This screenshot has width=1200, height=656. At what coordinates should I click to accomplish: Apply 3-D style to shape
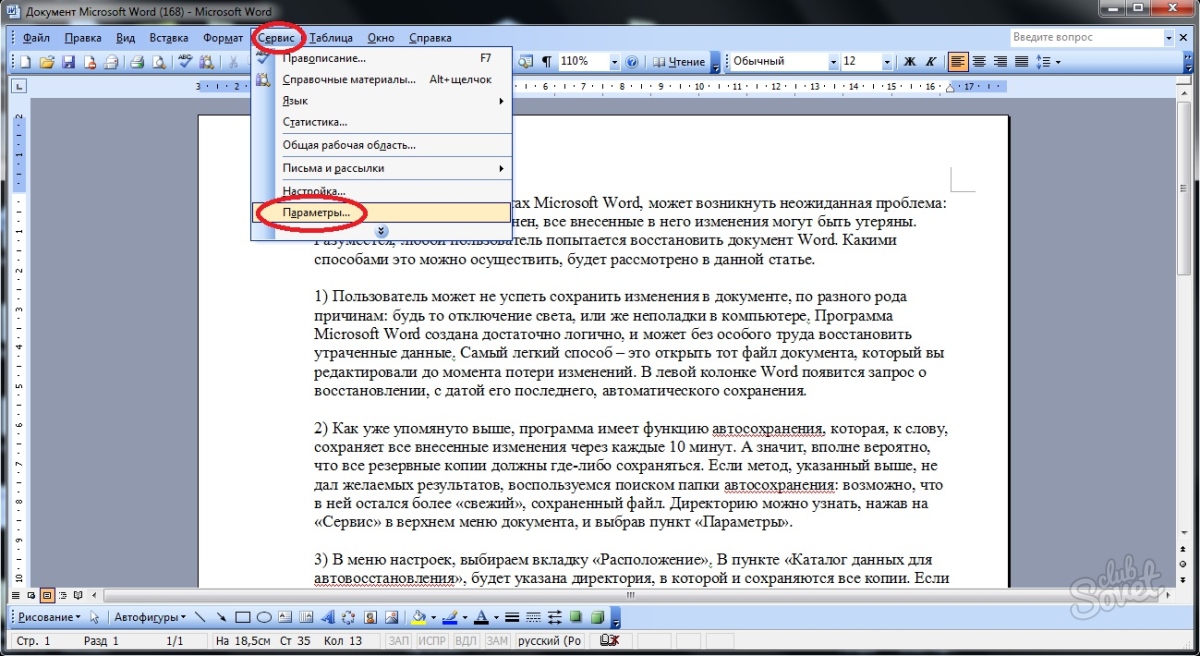[x=596, y=617]
